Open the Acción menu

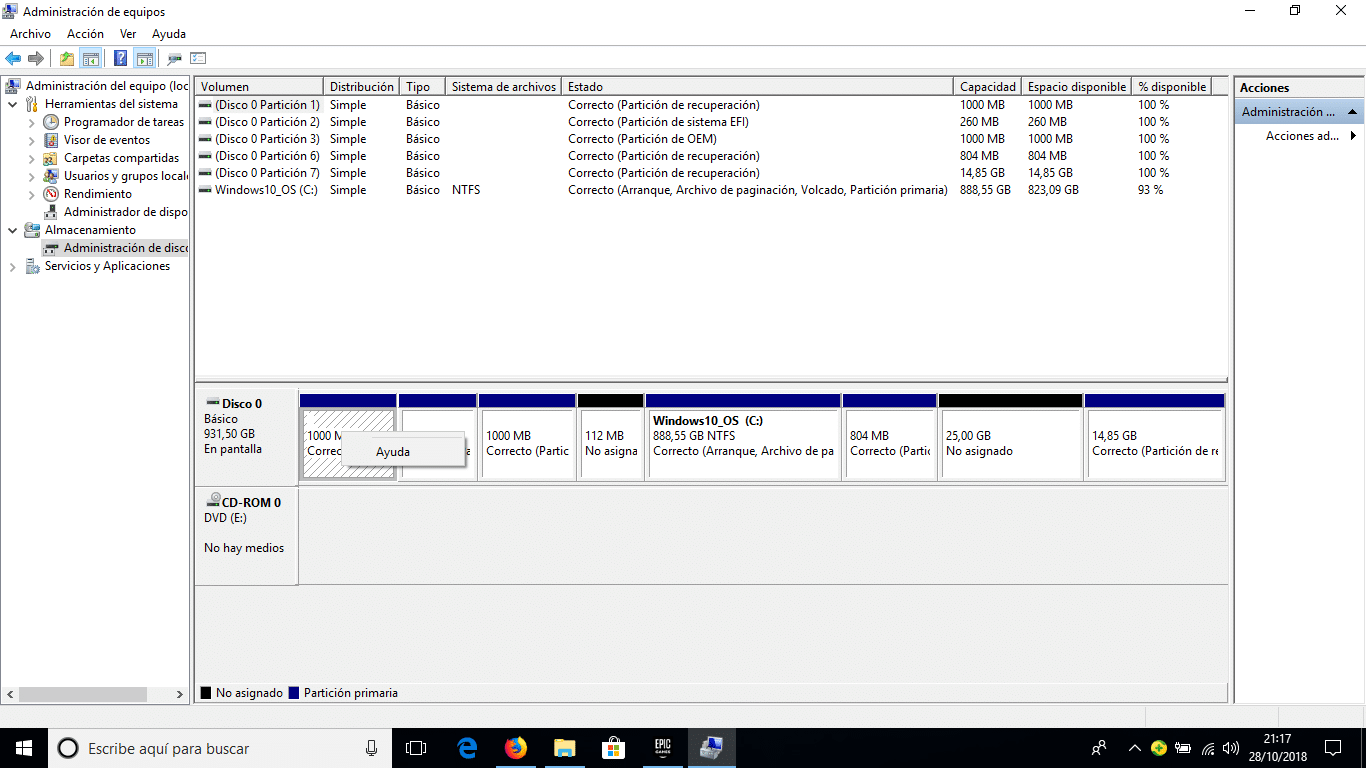tap(85, 34)
